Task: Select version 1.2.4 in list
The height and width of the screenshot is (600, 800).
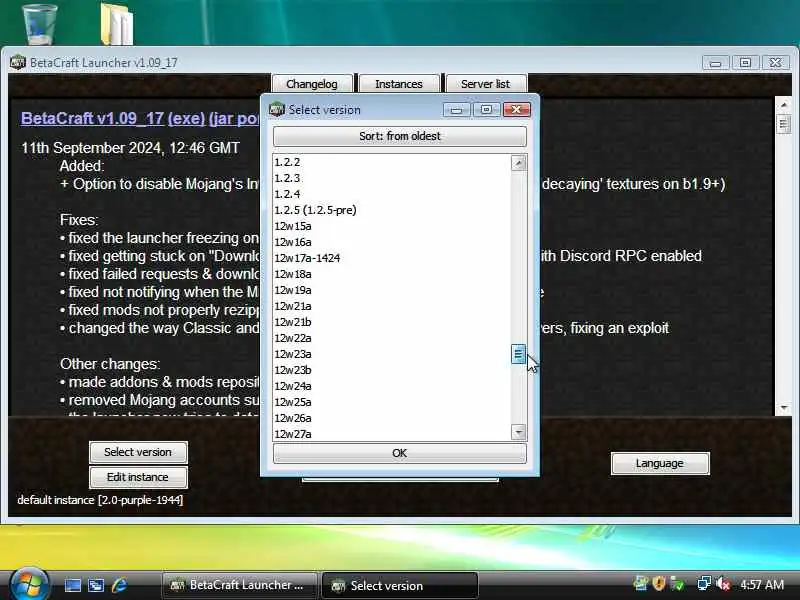Action: point(392,194)
